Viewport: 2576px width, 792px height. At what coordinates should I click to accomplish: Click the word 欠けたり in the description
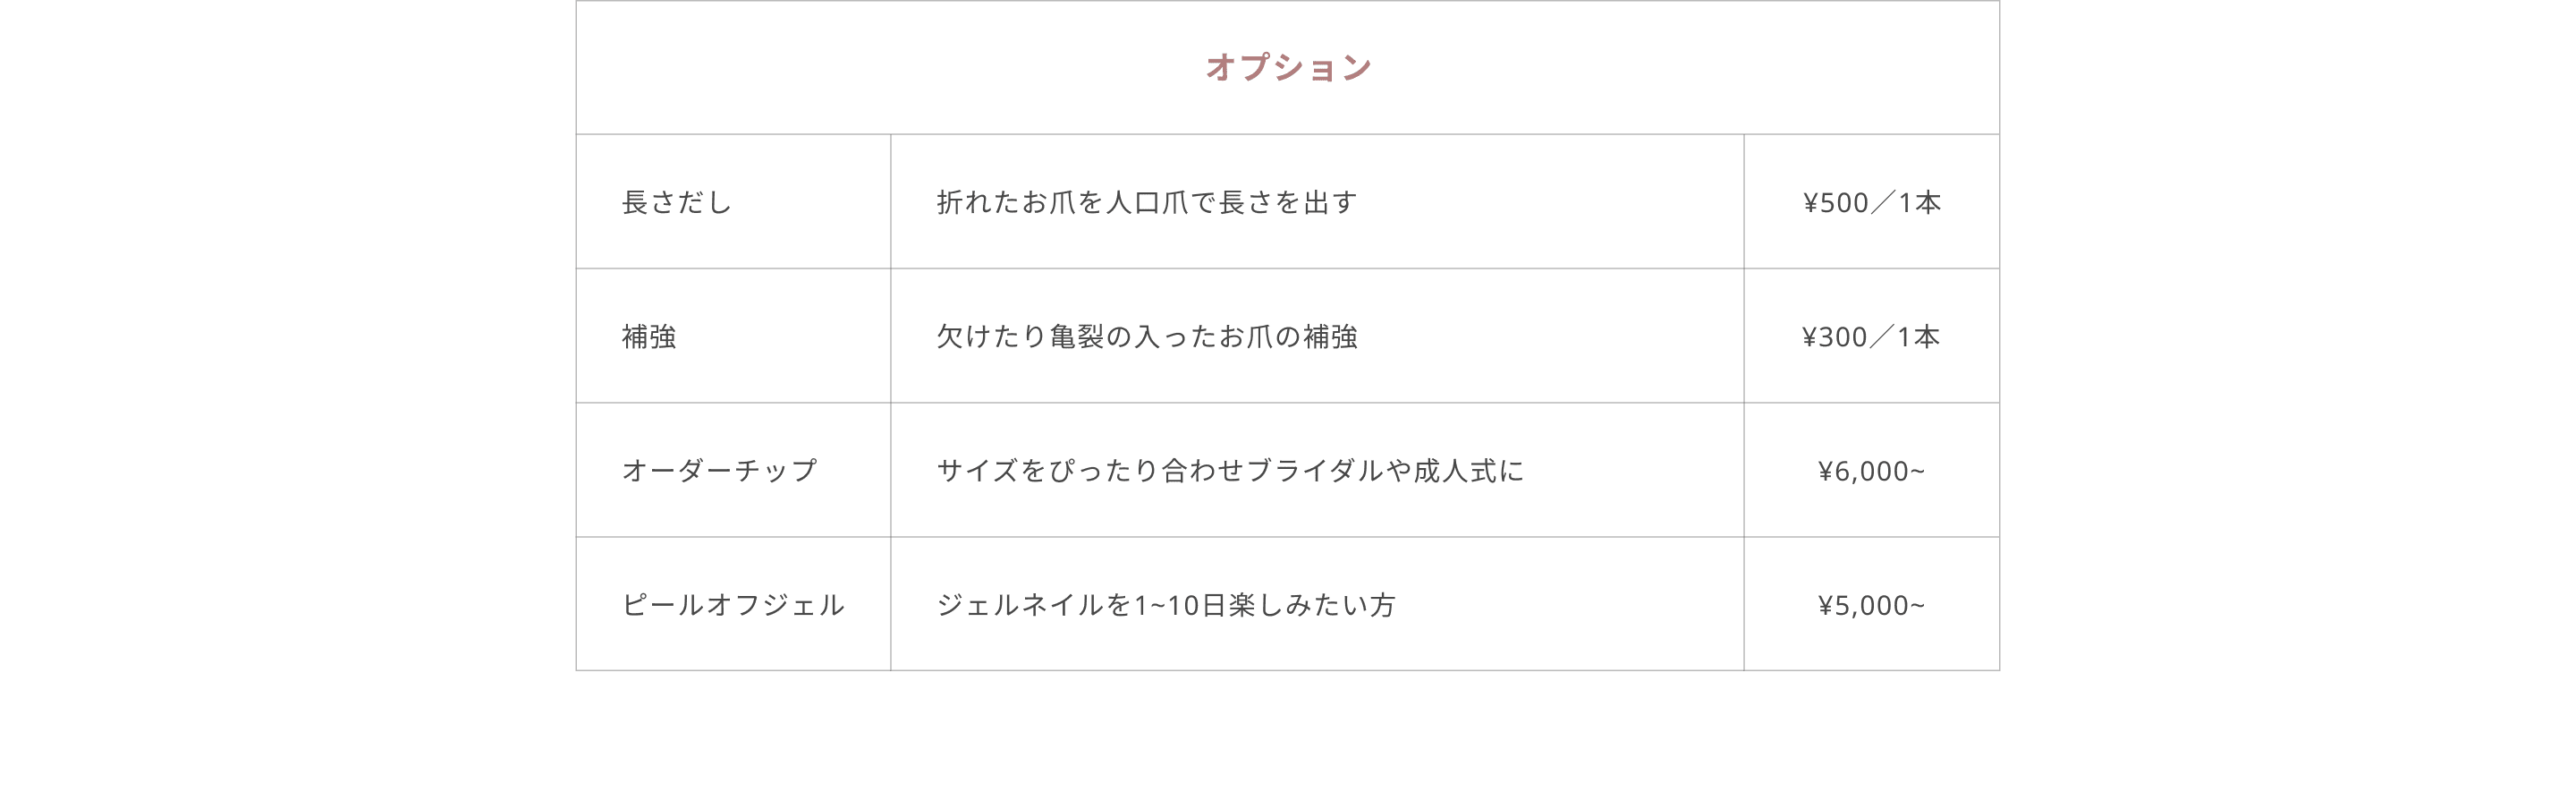pyautogui.click(x=991, y=336)
